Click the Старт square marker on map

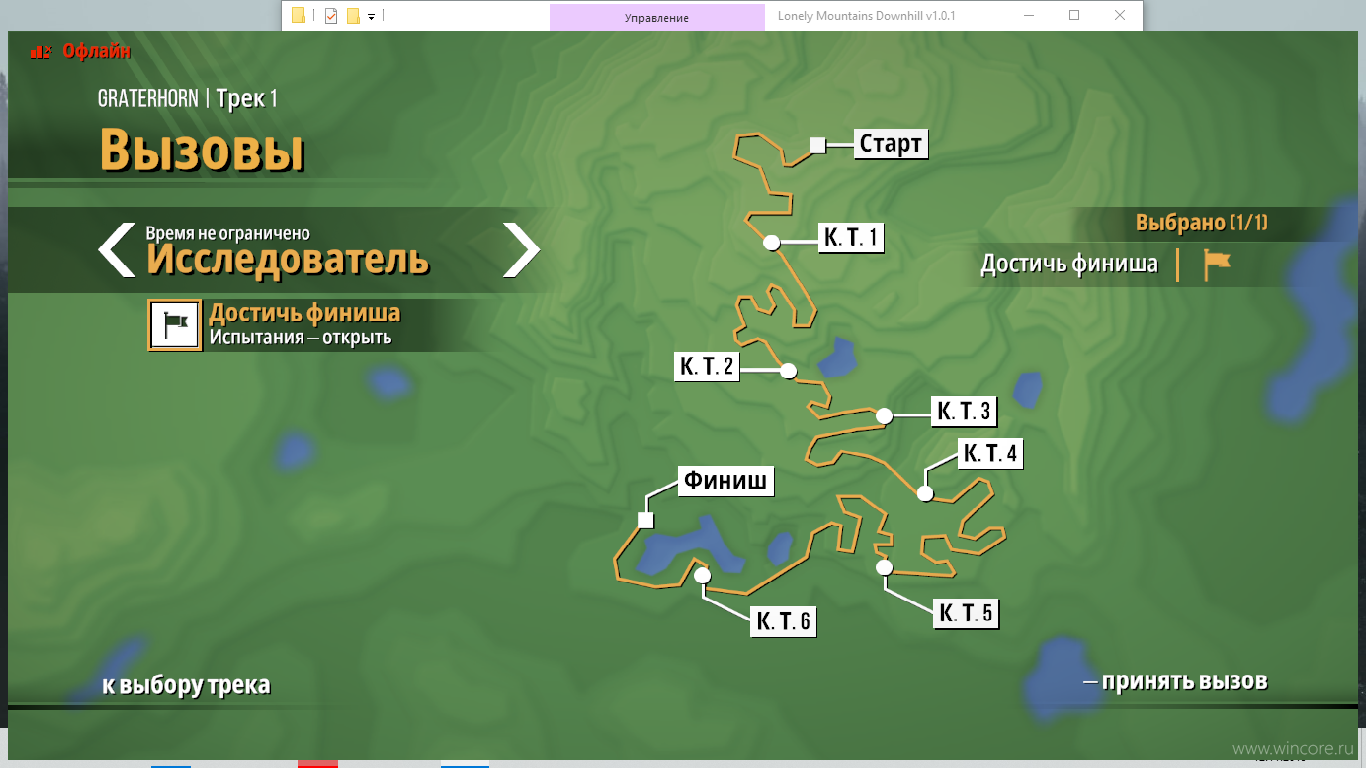click(x=817, y=145)
